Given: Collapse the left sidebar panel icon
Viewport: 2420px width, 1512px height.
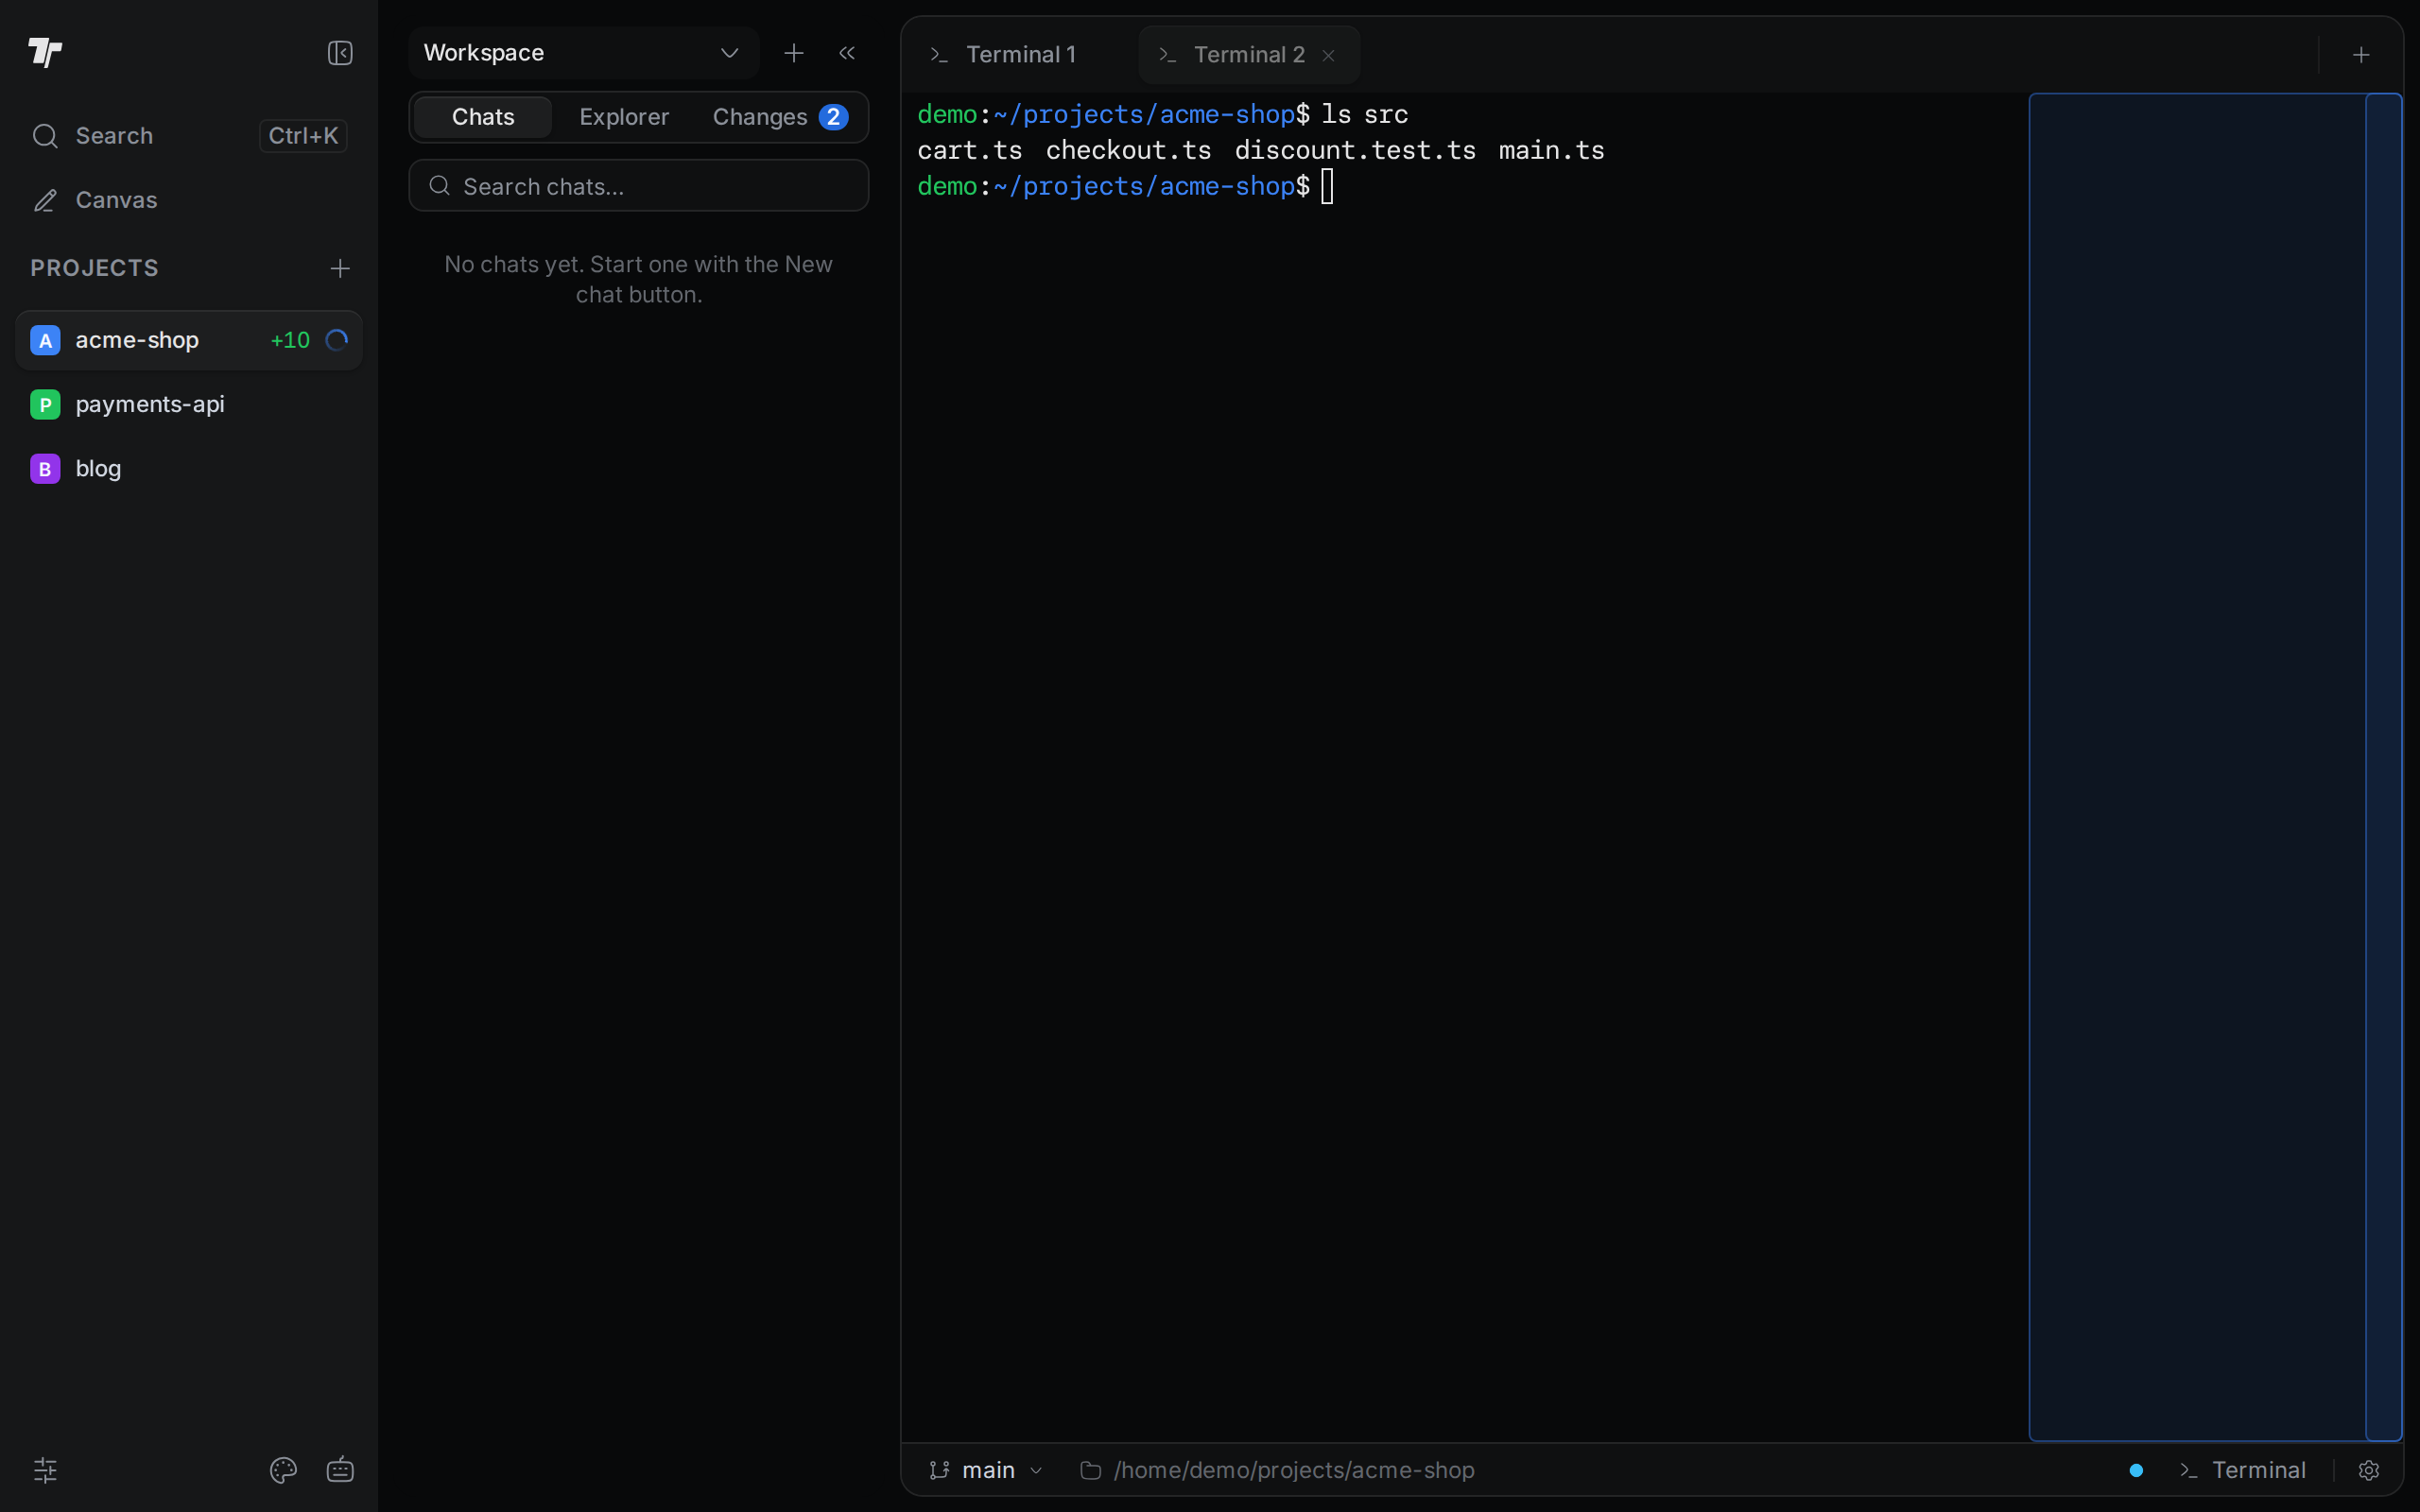Looking at the screenshot, I should (340, 52).
